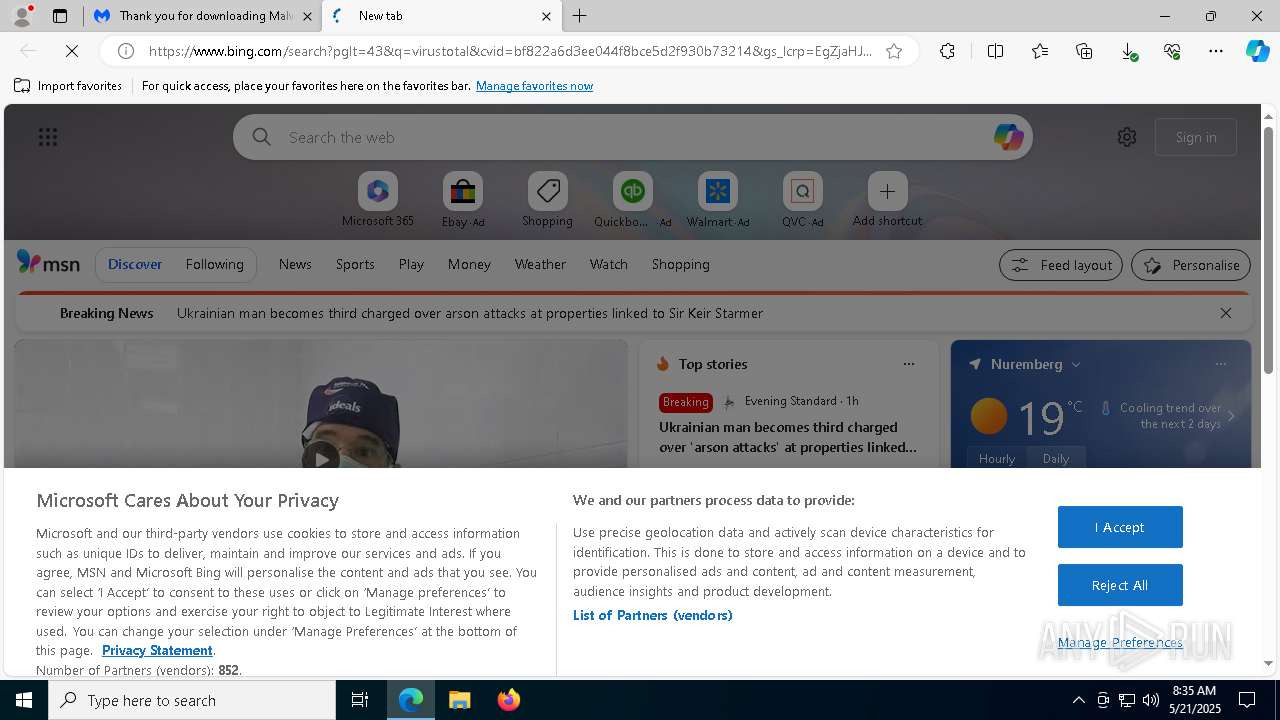Close the New tab tab

(x=546, y=16)
